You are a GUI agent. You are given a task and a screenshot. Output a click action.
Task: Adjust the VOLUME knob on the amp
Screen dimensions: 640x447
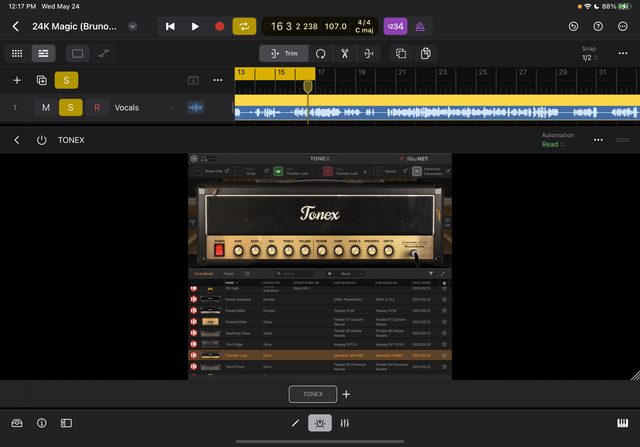pyautogui.click(x=305, y=251)
